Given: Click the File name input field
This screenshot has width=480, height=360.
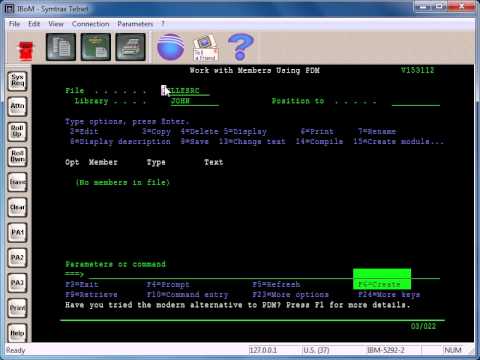Looking at the screenshot, I should point(185,91).
